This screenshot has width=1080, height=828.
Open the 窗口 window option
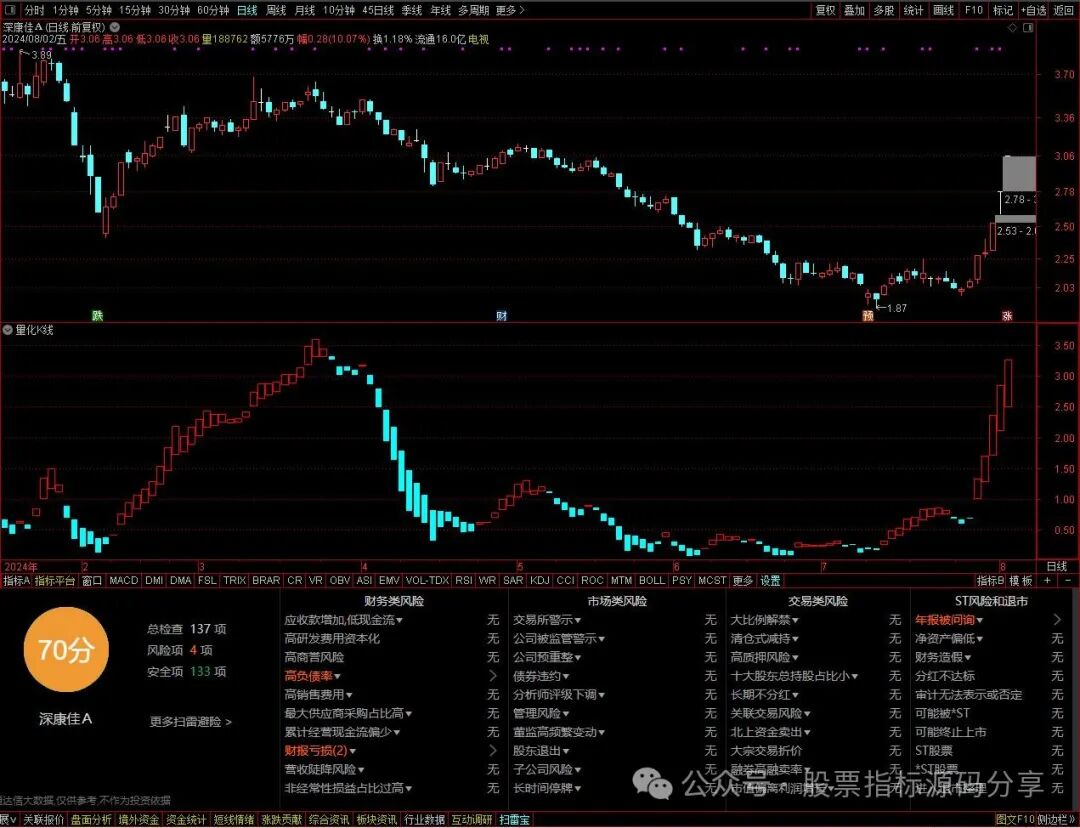tap(92, 581)
